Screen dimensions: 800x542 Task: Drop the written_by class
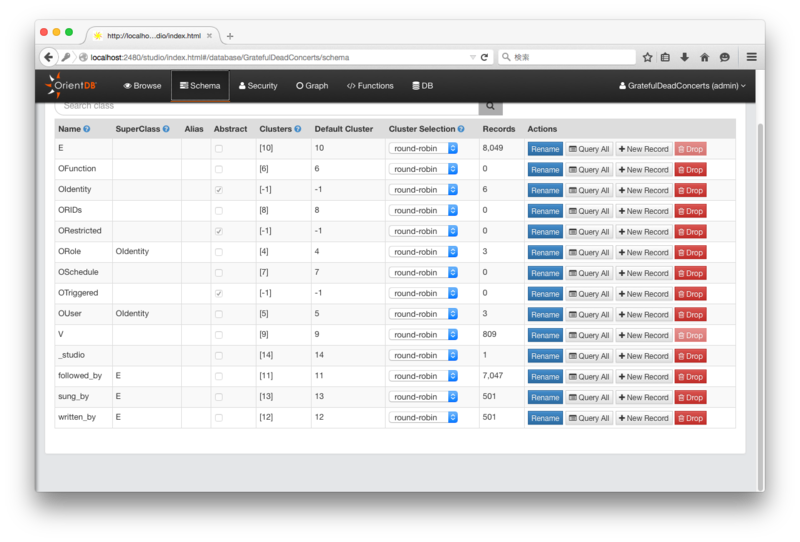[690, 418]
